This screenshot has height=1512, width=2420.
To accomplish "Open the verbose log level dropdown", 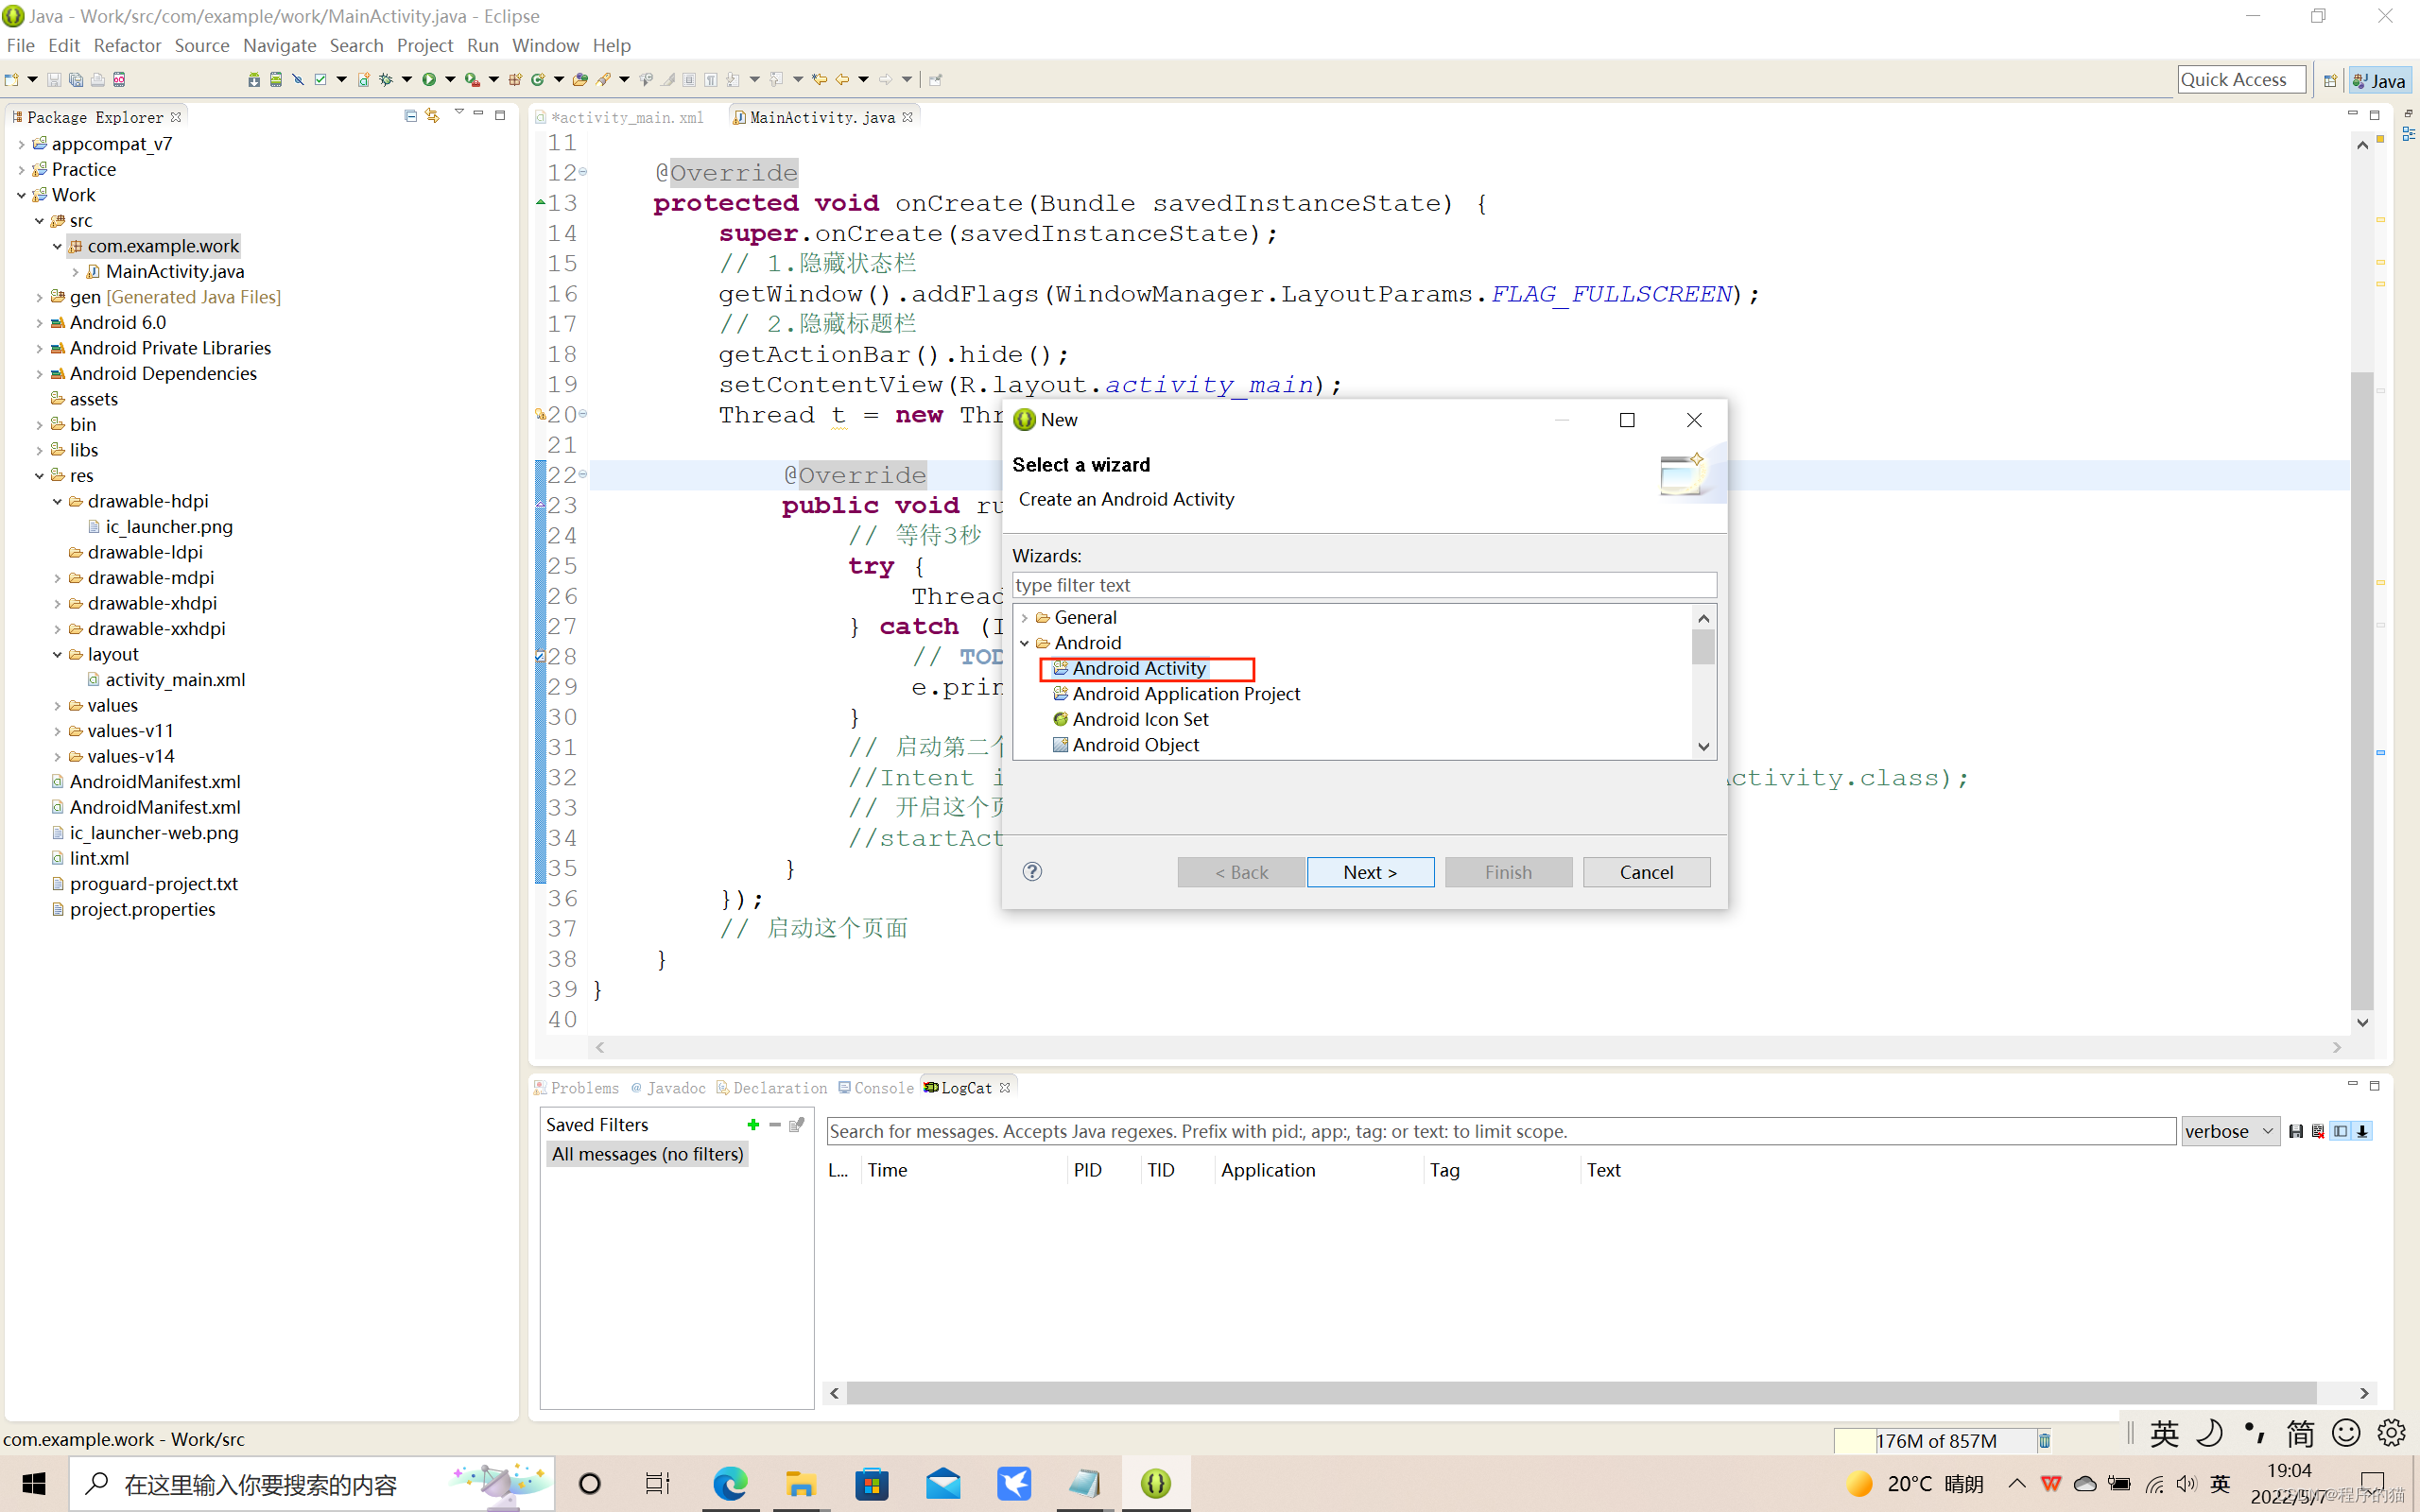I will pyautogui.click(x=2229, y=1131).
